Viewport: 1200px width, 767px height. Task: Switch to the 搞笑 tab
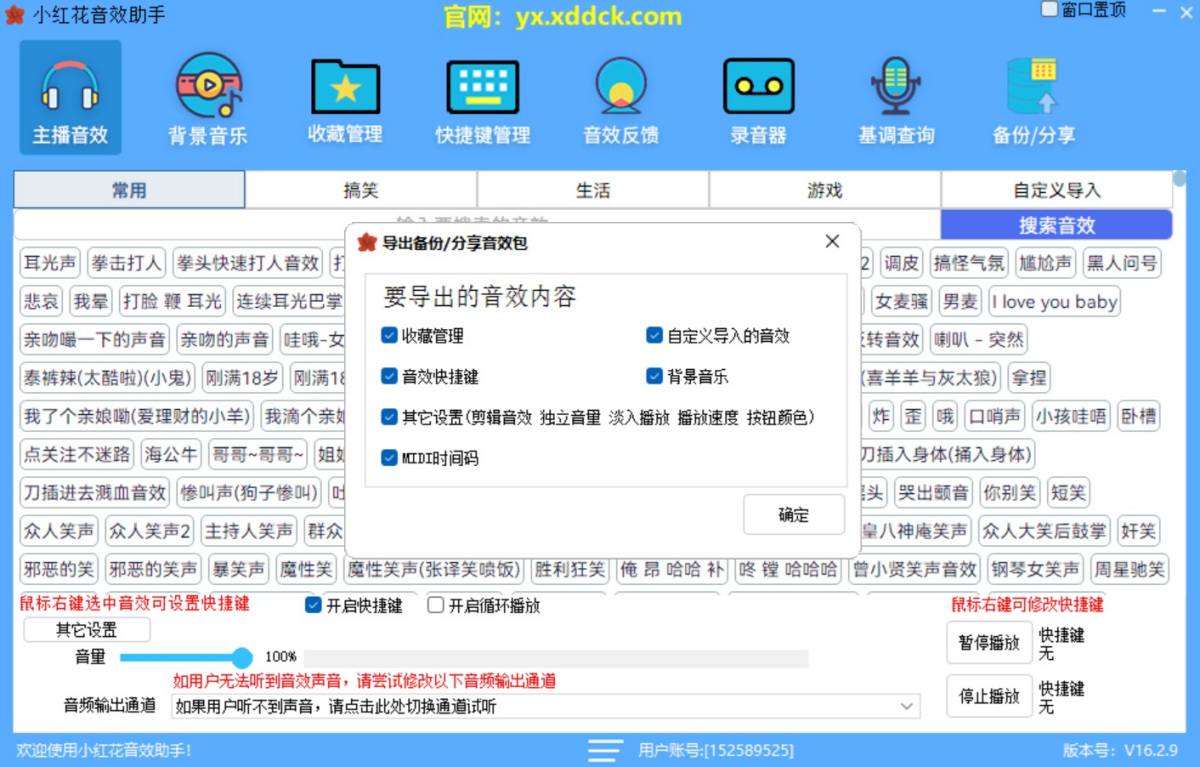click(361, 189)
